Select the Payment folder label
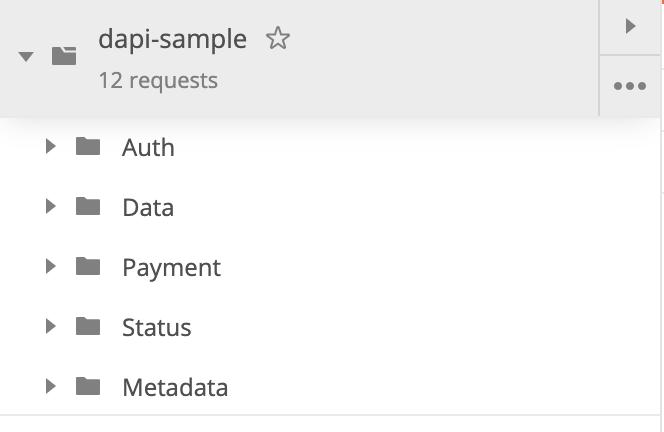 pos(171,268)
